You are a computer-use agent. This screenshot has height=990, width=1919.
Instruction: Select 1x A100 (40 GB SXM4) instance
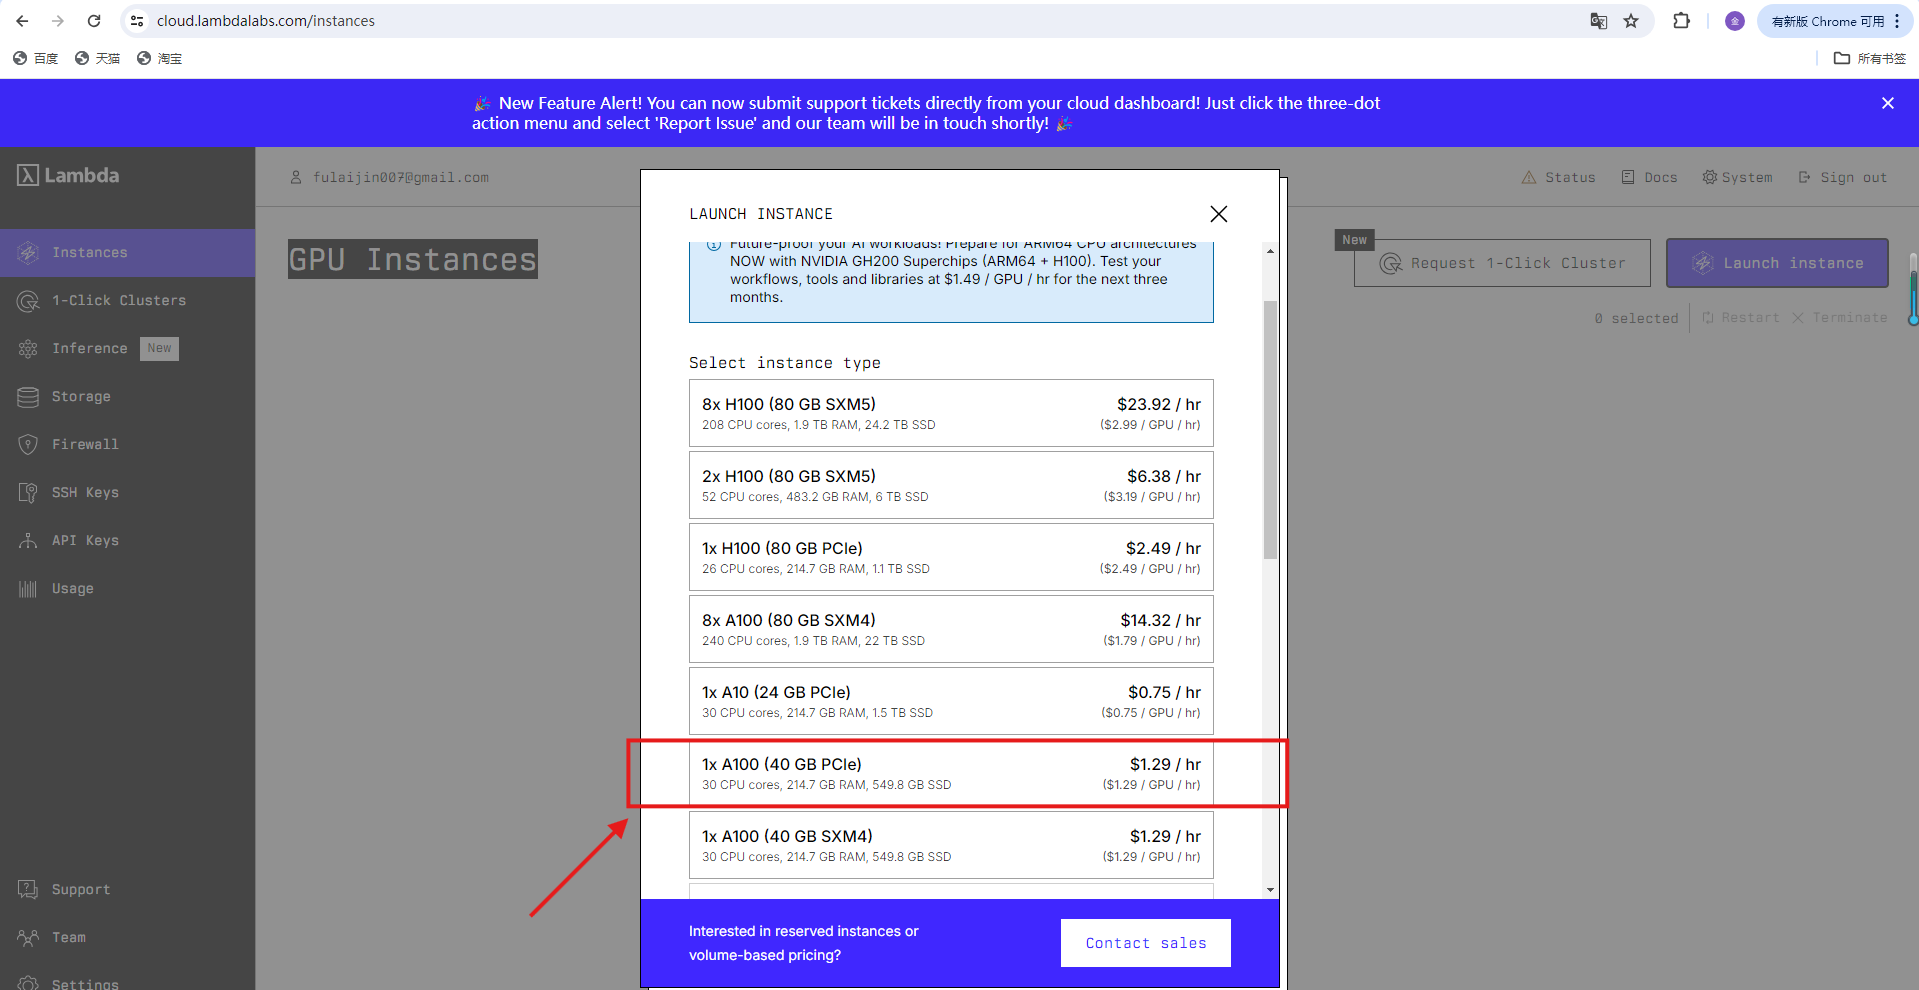click(951, 845)
